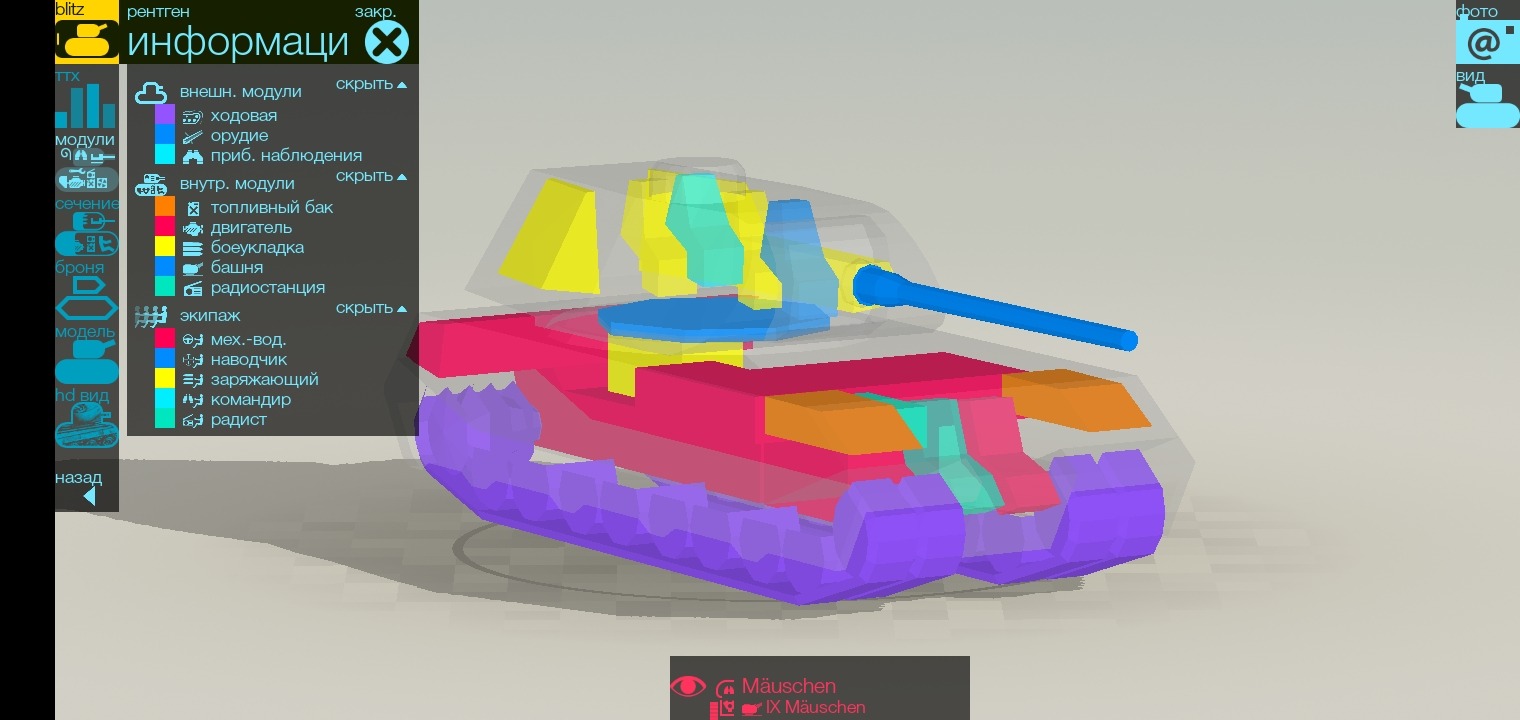Click the gunner icon next to наводчик

(193, 360)
